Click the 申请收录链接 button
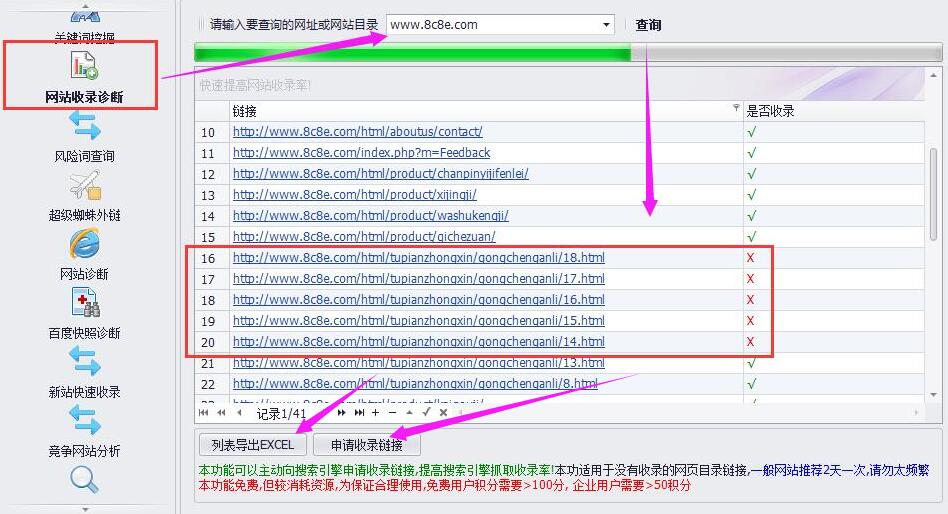Image resolution: width=948 pixels, height=514 pixels. (x=367, y=445)
